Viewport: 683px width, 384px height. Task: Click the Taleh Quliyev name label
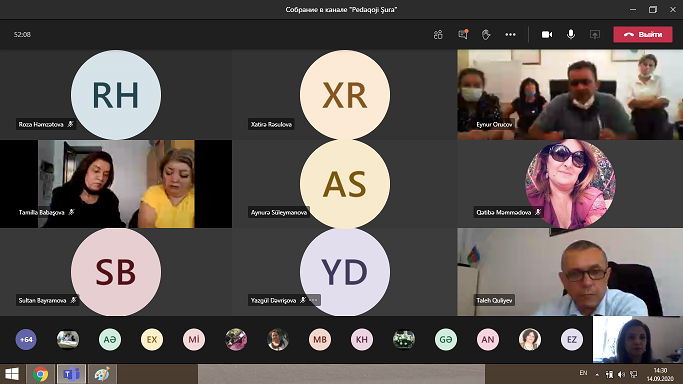[494, 300]
